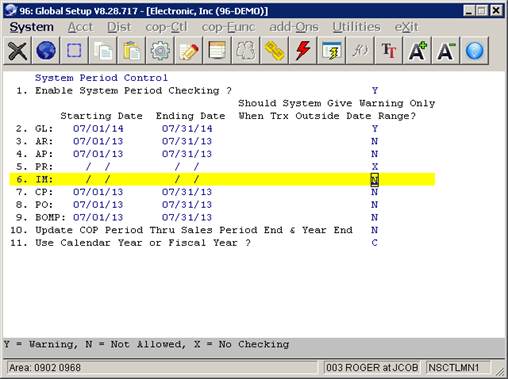This screenshot has height=379, width=508.
Task: Click the AP warning-only N value
Action: click(375, 154)
